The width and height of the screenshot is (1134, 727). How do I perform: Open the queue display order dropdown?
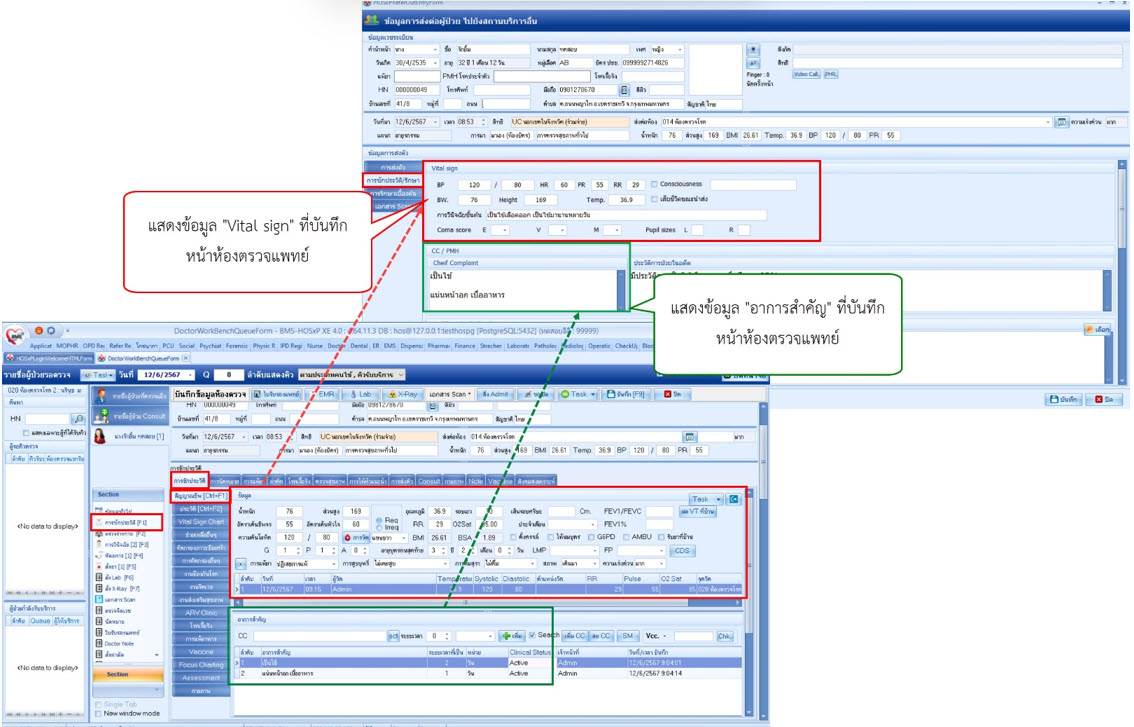pos(400,375)
